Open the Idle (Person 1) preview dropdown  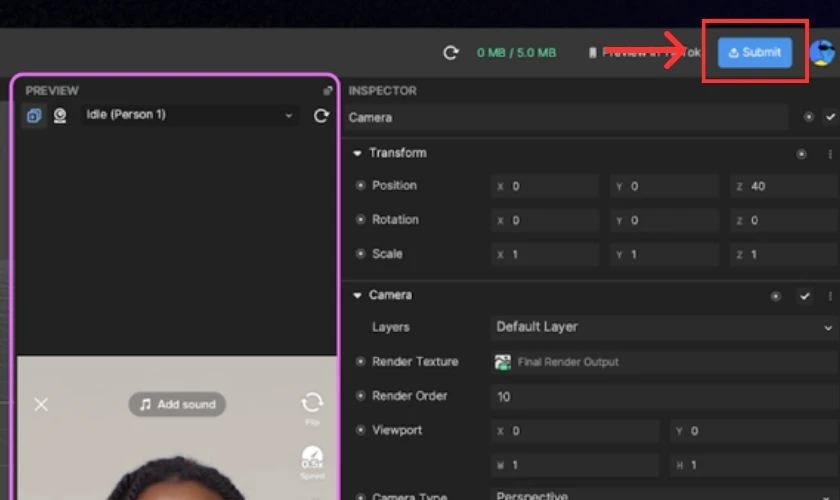pyautogui.click(x=190, y=115)
